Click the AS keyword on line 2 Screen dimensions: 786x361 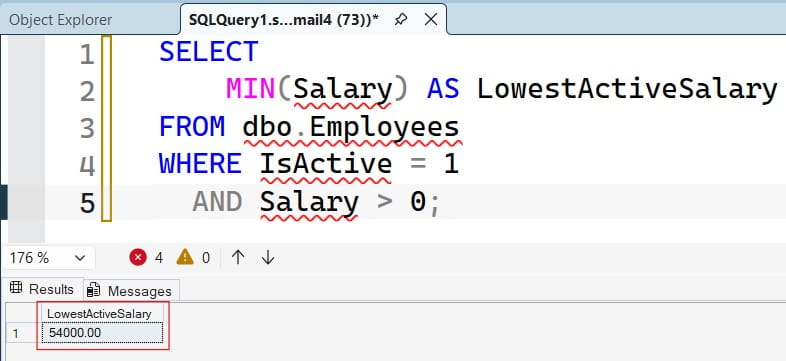443,89
